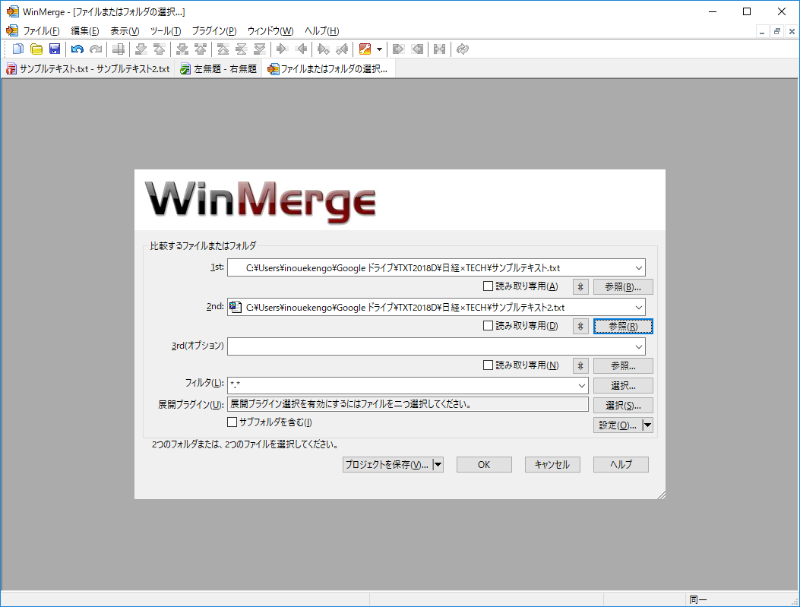Open the プラグイン(P) menu
The height and width of the screenshot is (607, 800).
click(x=213, y=31)
